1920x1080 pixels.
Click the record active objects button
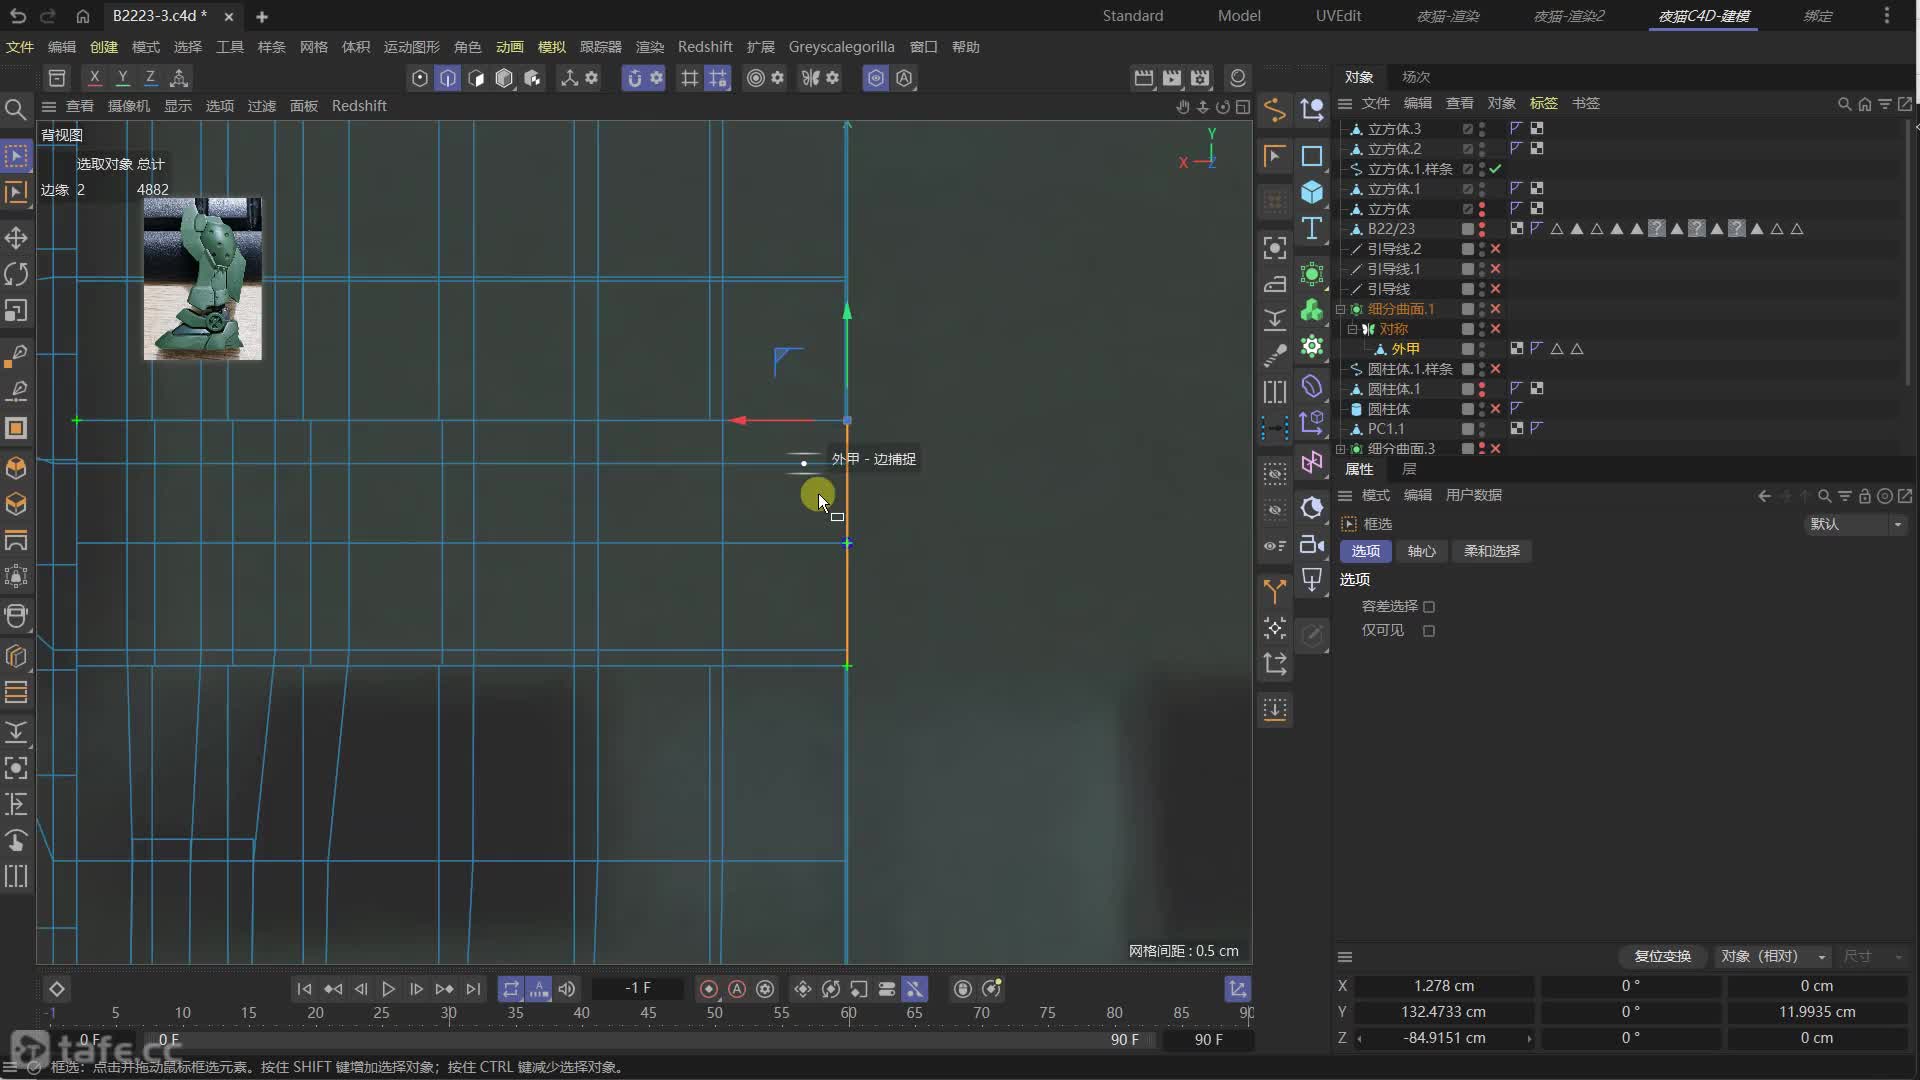click(x=708, y=989)
